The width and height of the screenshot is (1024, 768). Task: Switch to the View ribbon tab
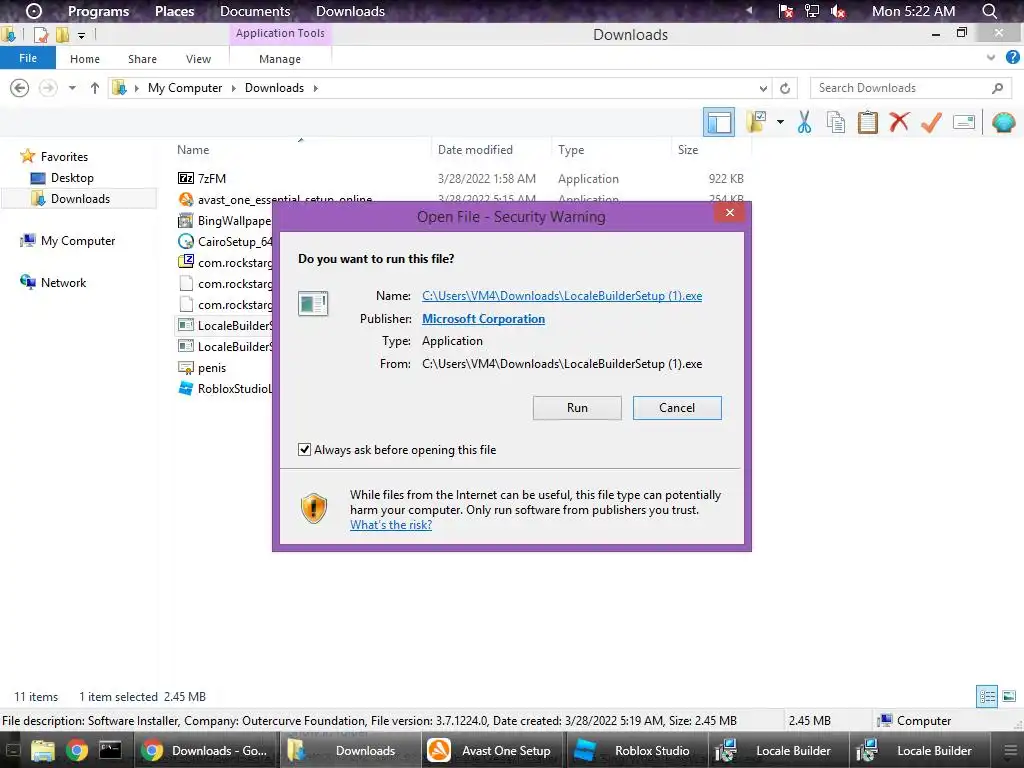[198, 59]
